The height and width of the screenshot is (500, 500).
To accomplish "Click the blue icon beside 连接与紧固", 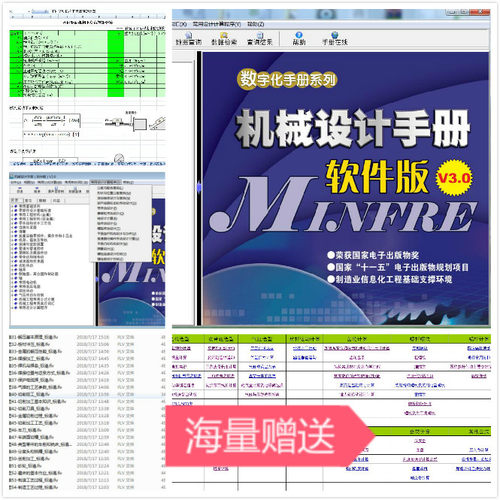I will [16, 227].
